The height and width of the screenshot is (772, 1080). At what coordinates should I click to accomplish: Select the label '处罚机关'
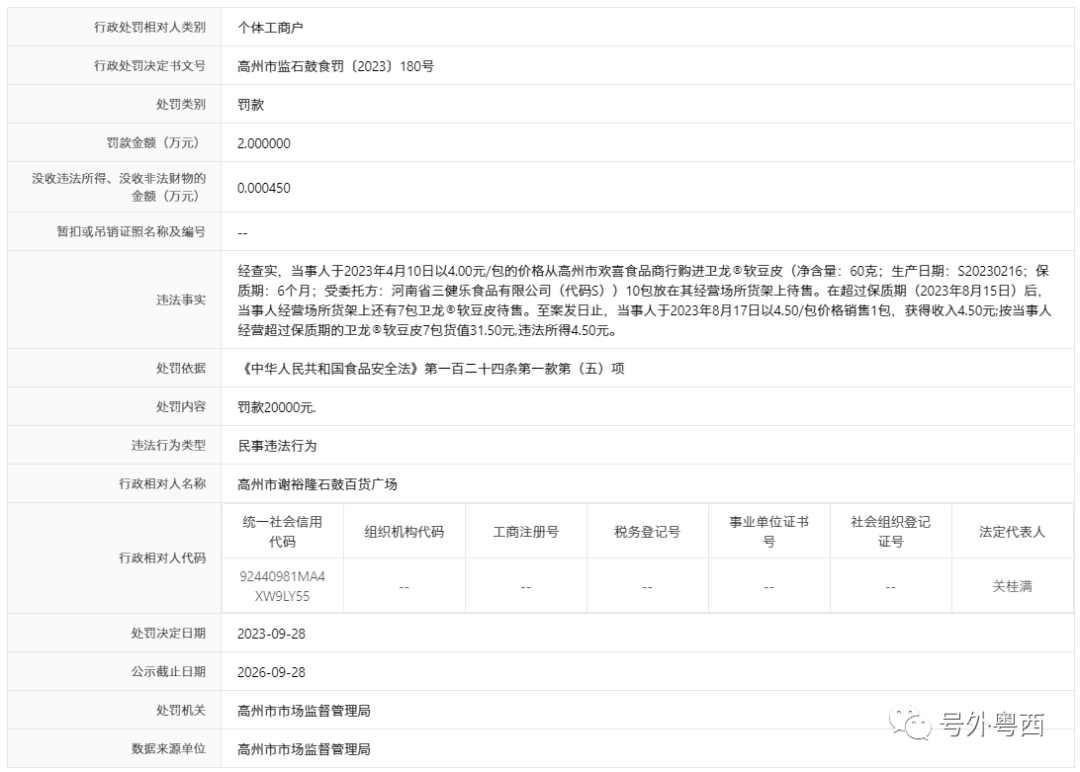point(180,711)
